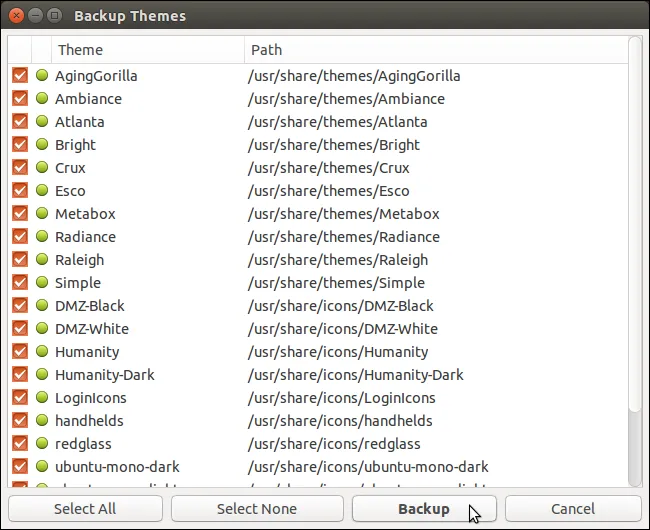Click the path /usr/share/themes/Crux
This screenshot has width=650, height=530.
[x=328, y=168]
